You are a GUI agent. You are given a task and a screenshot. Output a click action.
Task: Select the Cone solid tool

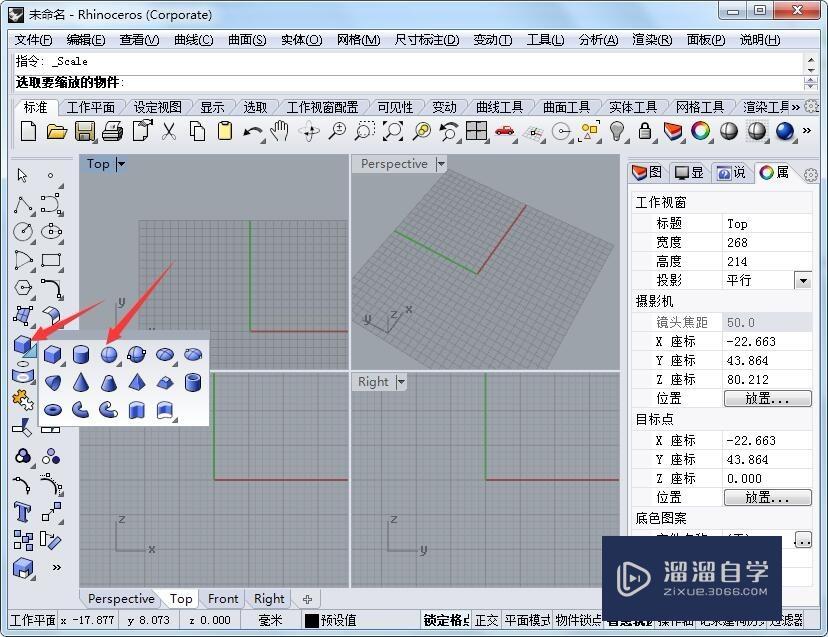pyautogui.click(x=81, y=385)
